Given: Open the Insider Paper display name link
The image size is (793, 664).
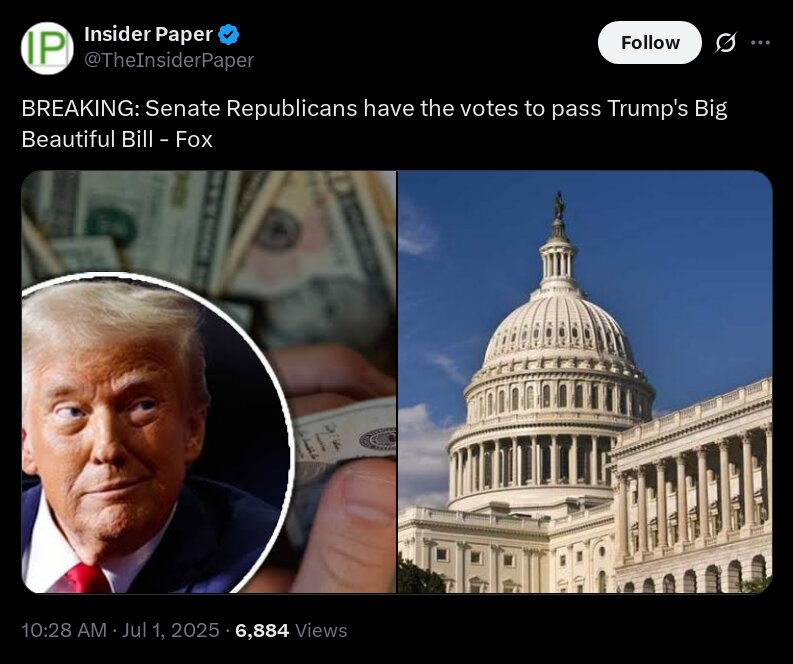Looking at the screenshot, I should point(148,34).
